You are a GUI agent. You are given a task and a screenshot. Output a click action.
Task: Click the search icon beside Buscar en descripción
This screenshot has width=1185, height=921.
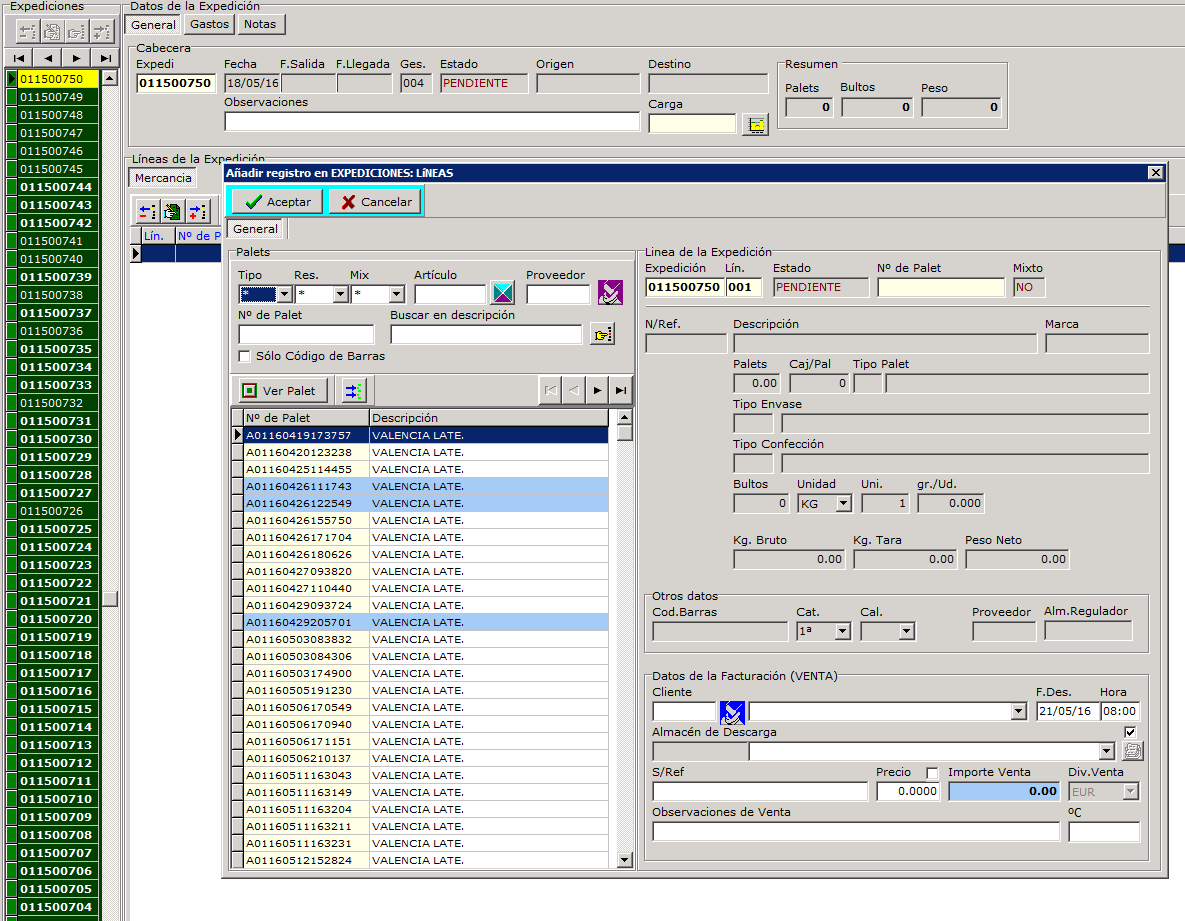tap(602, 334)
